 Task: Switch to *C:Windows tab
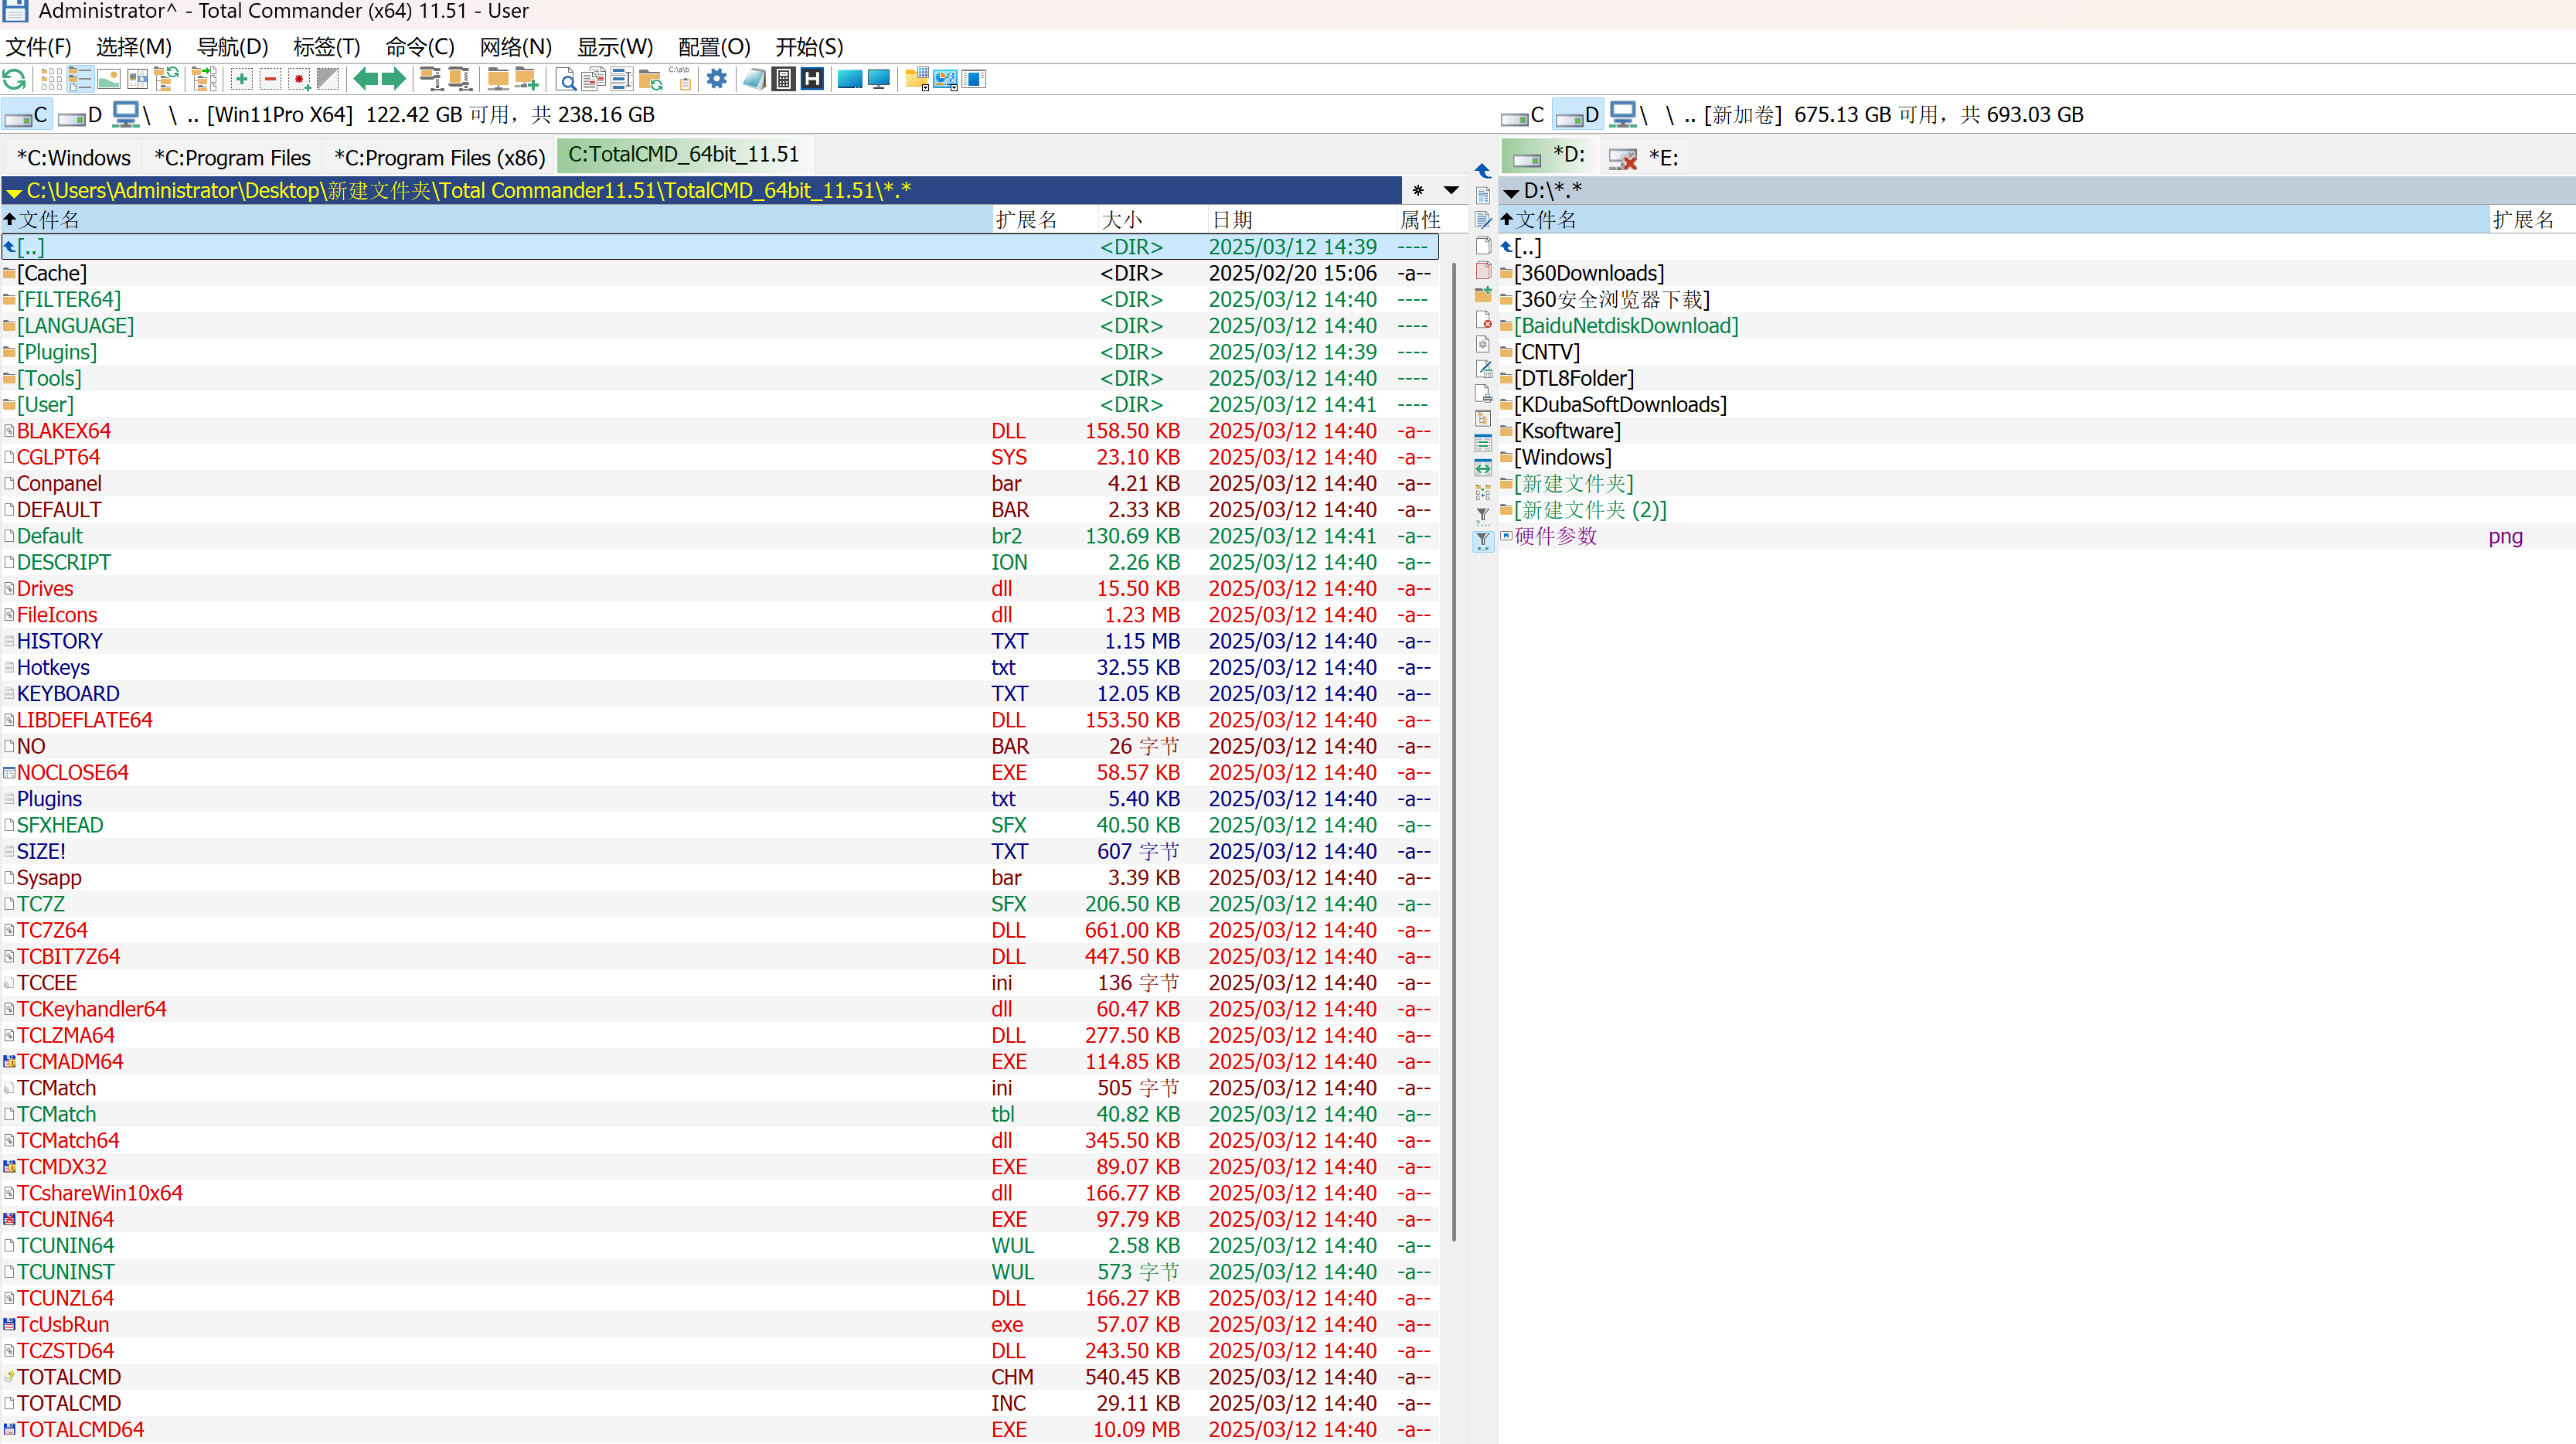coord(74,158)
